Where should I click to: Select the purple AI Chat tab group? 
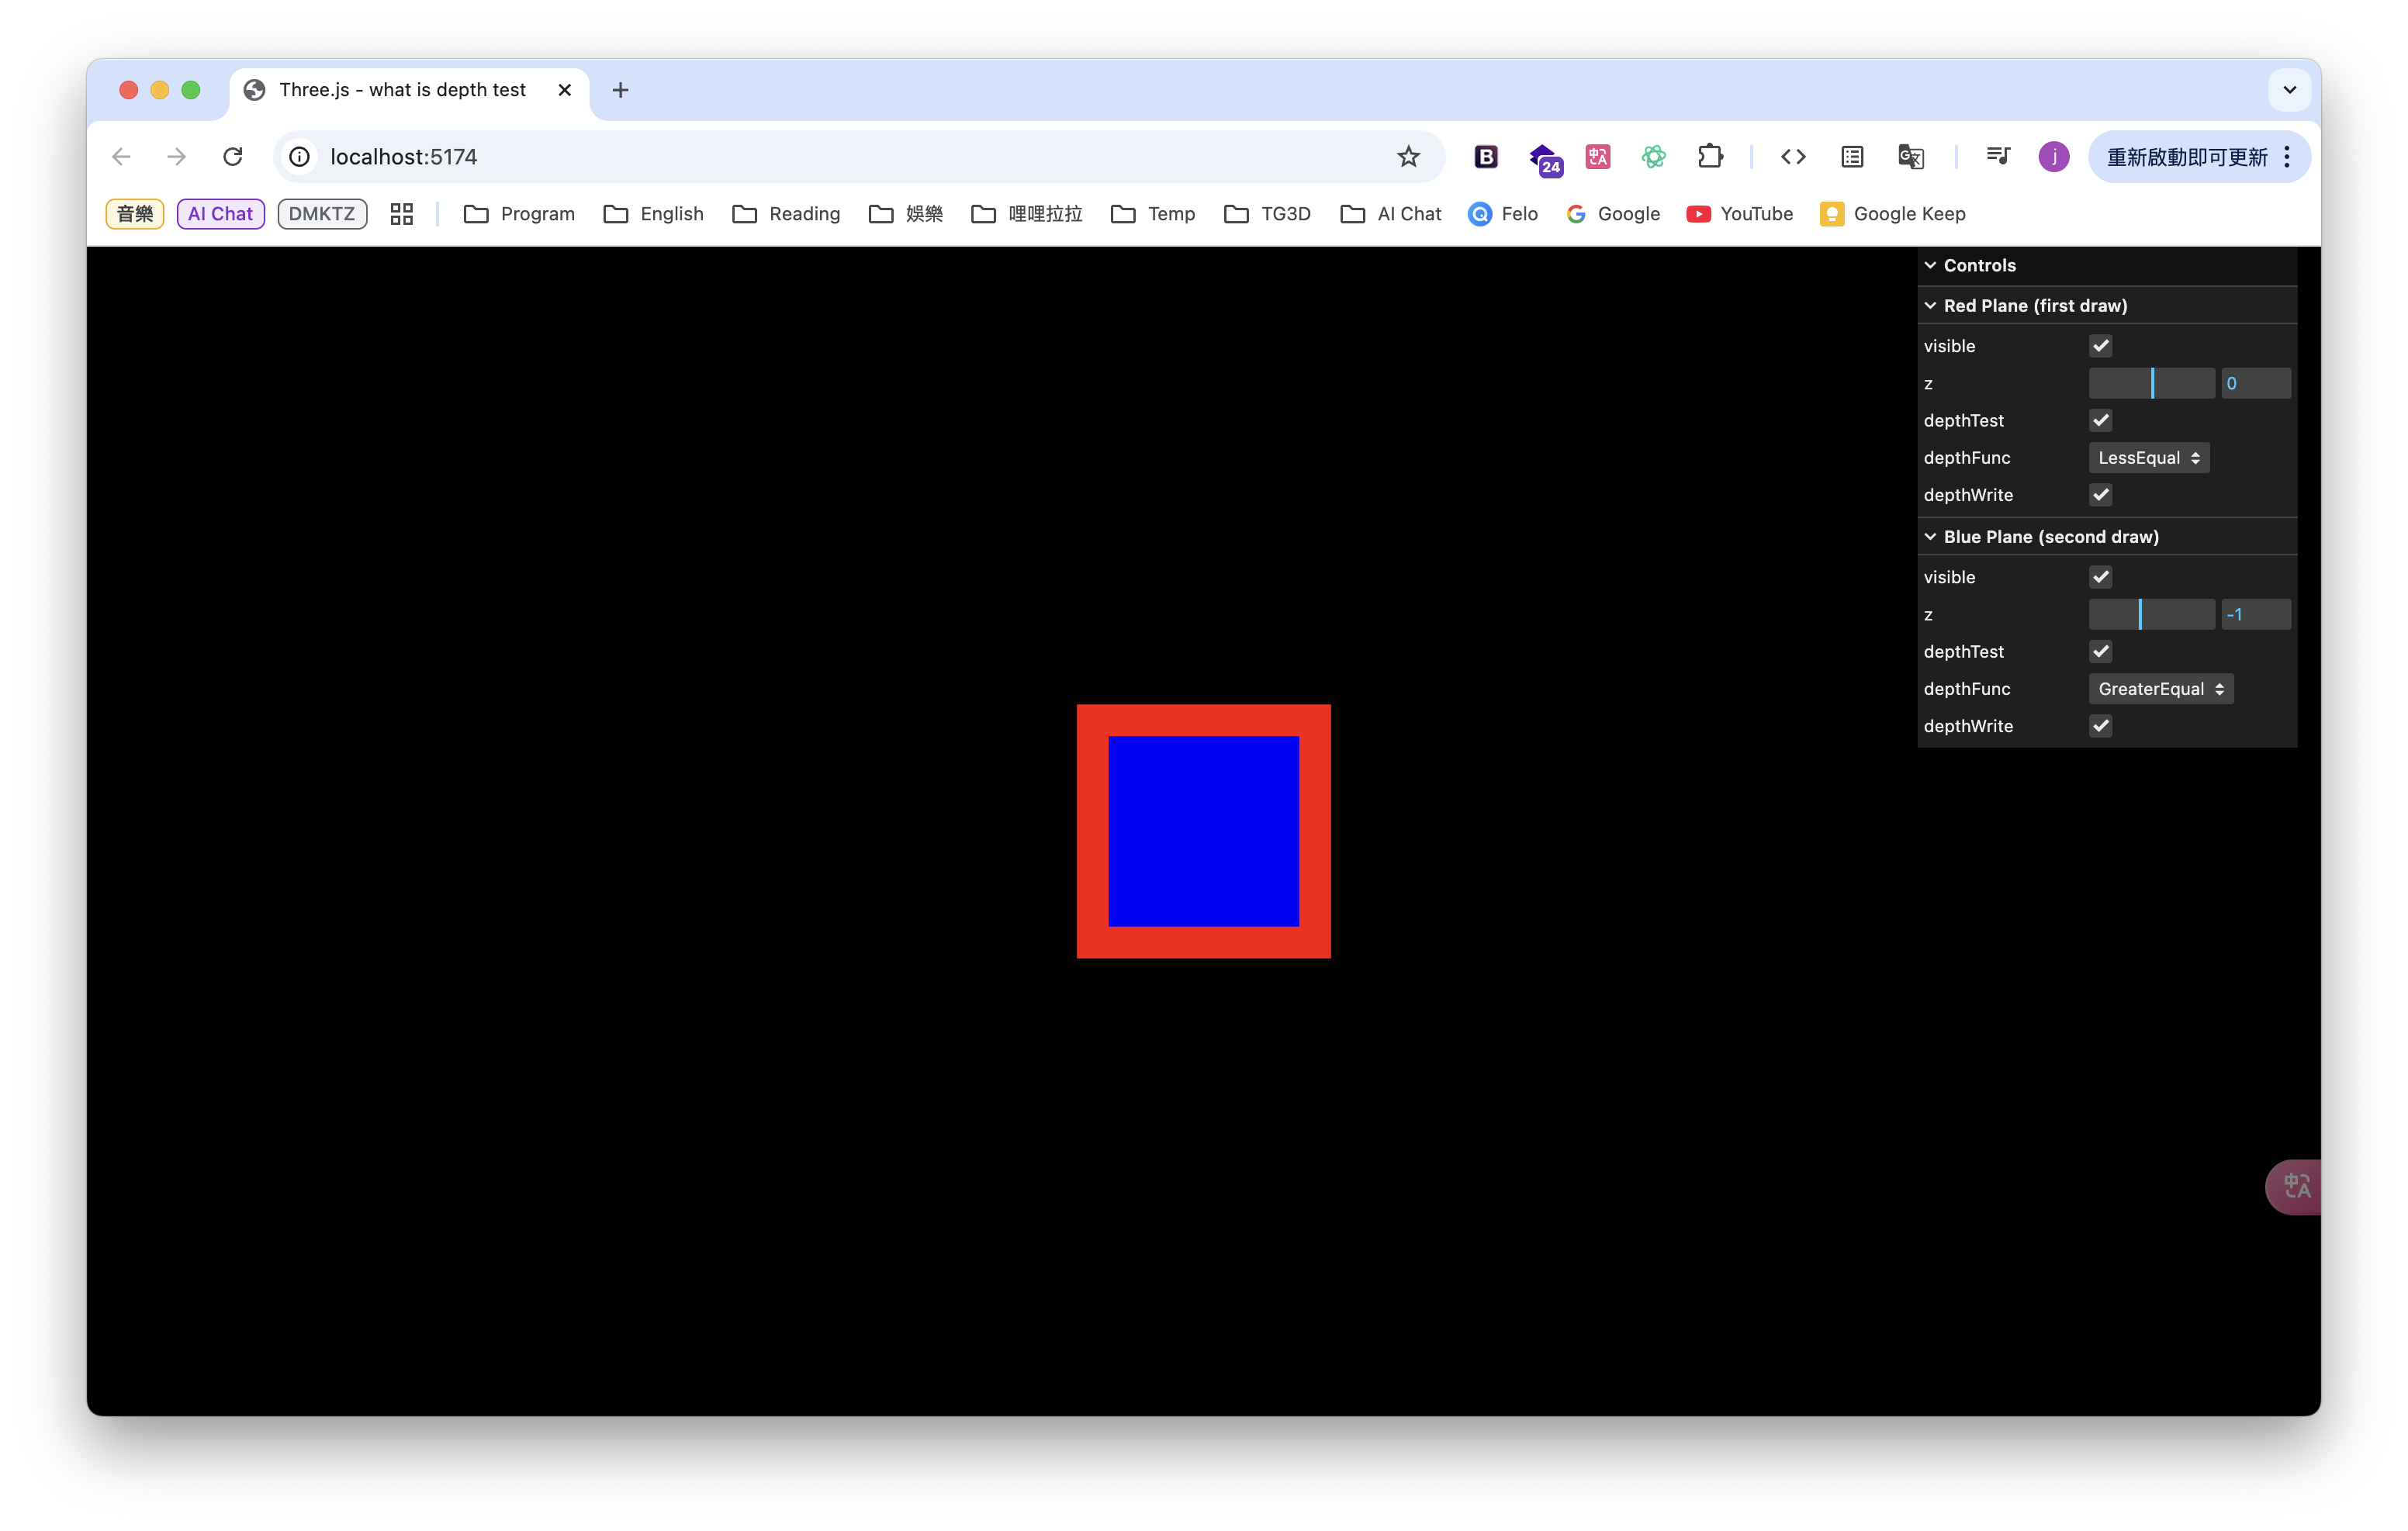(x=220, y=214)
